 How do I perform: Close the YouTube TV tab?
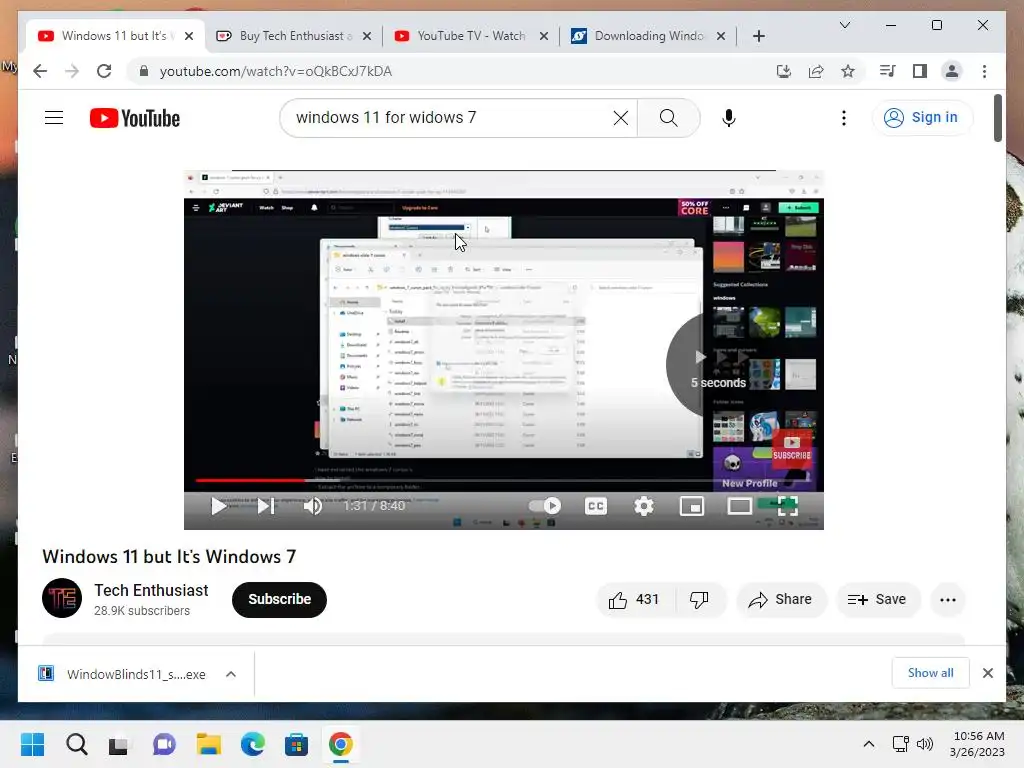[543, 36]
